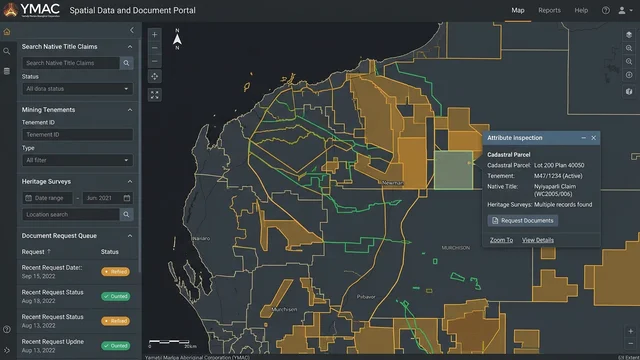Click the bottom-right plus zoom button
This screenshot has width=640, height=360.
pos(631,331)
